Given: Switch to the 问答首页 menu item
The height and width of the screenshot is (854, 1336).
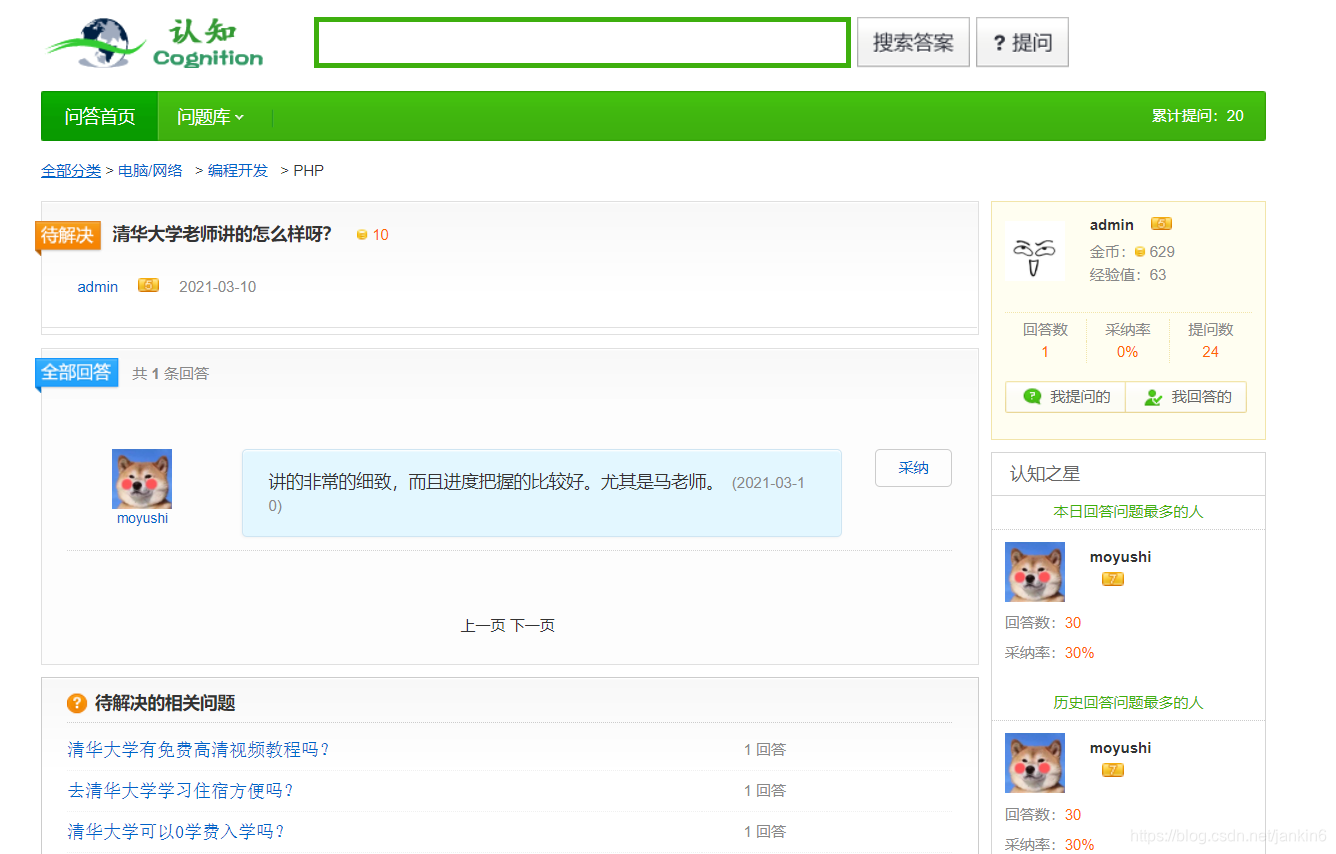Looking at the screenshot, I should pyautogui.click(x=97, y=116).
